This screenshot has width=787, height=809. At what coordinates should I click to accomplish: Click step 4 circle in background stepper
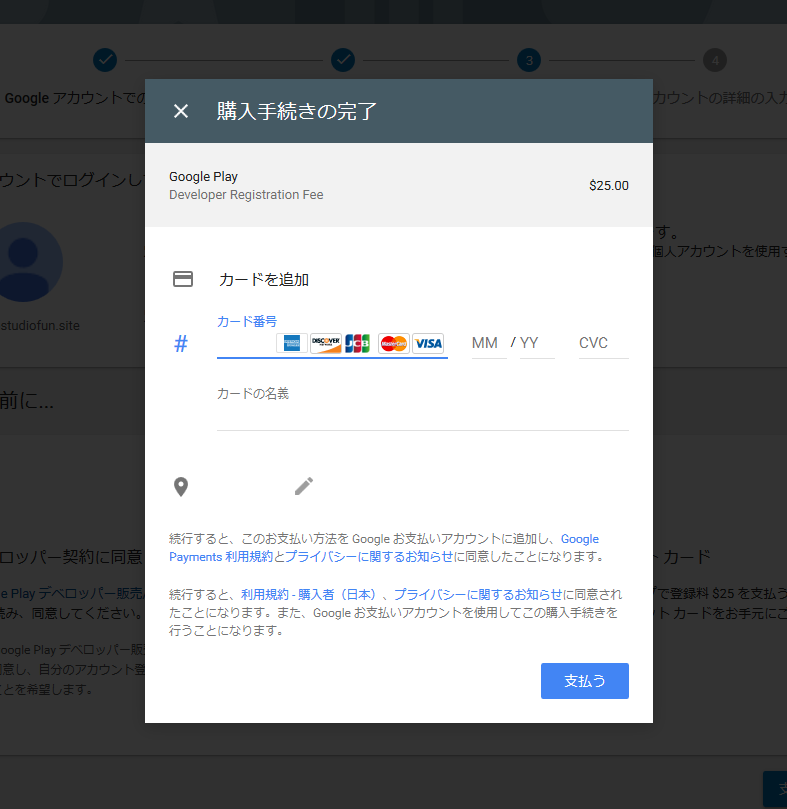[x=715, y=60]
